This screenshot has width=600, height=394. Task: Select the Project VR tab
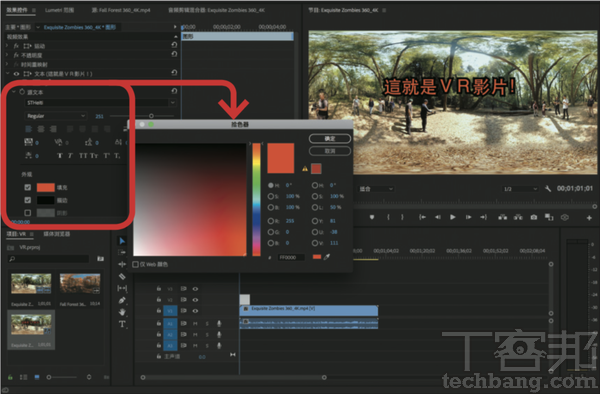pyautogui.click(x=17, y=234)
